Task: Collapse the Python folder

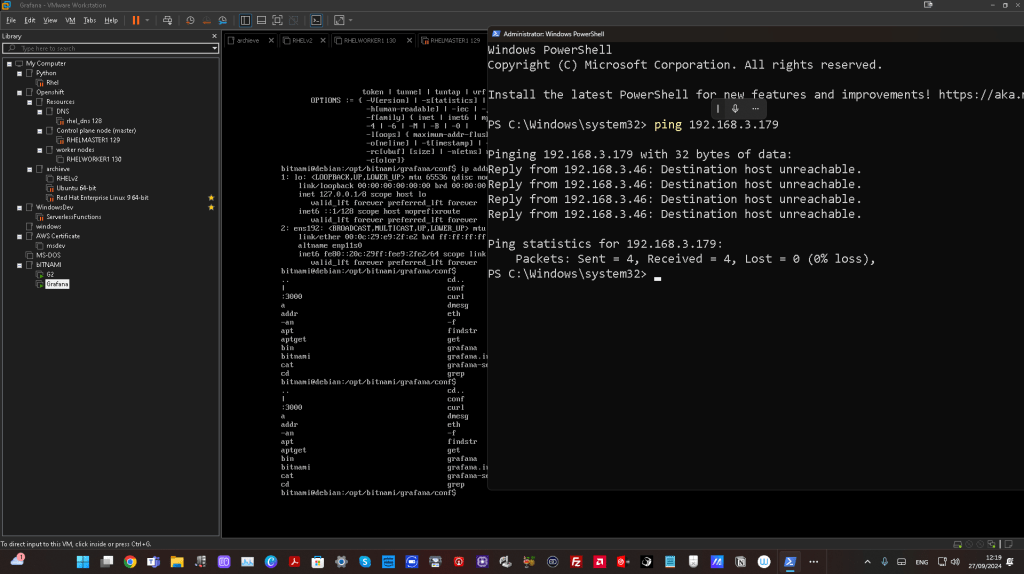Action: (x=20, y=73)
